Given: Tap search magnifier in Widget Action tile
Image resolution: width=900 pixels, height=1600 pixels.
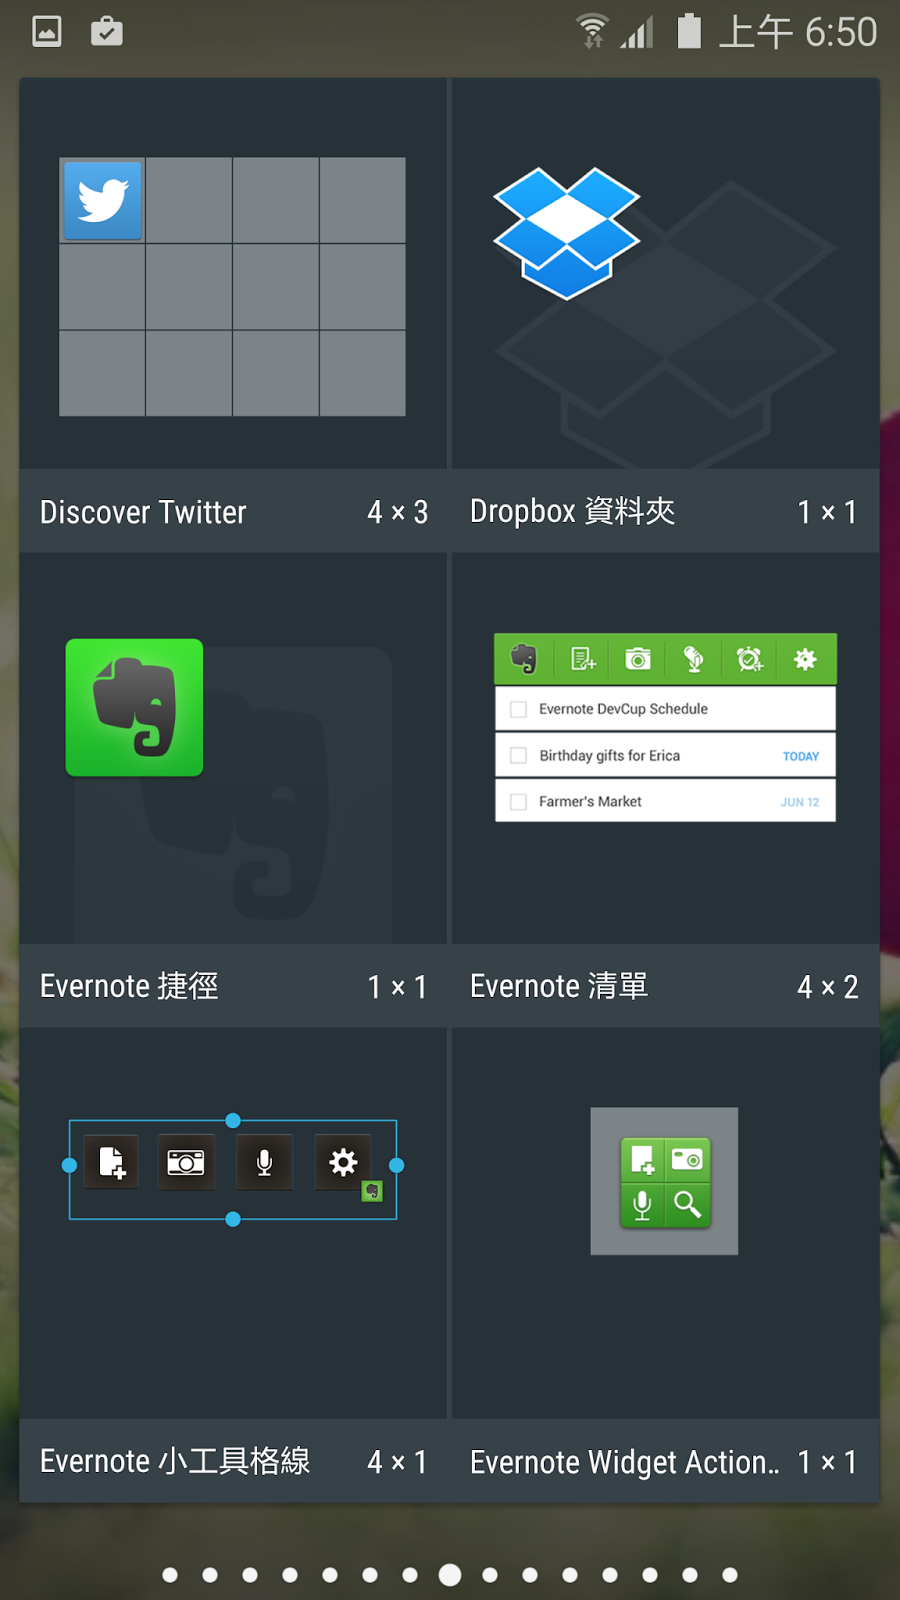Looking at the screenshot, I should coord(687,1204).
